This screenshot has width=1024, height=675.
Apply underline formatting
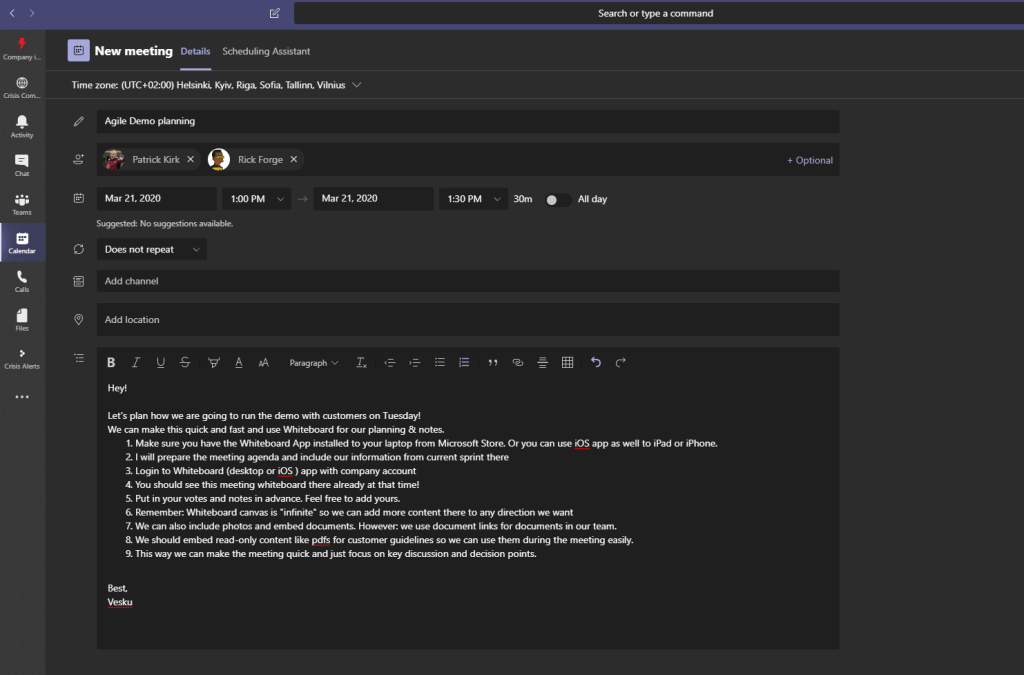click(x=161, y=362)
